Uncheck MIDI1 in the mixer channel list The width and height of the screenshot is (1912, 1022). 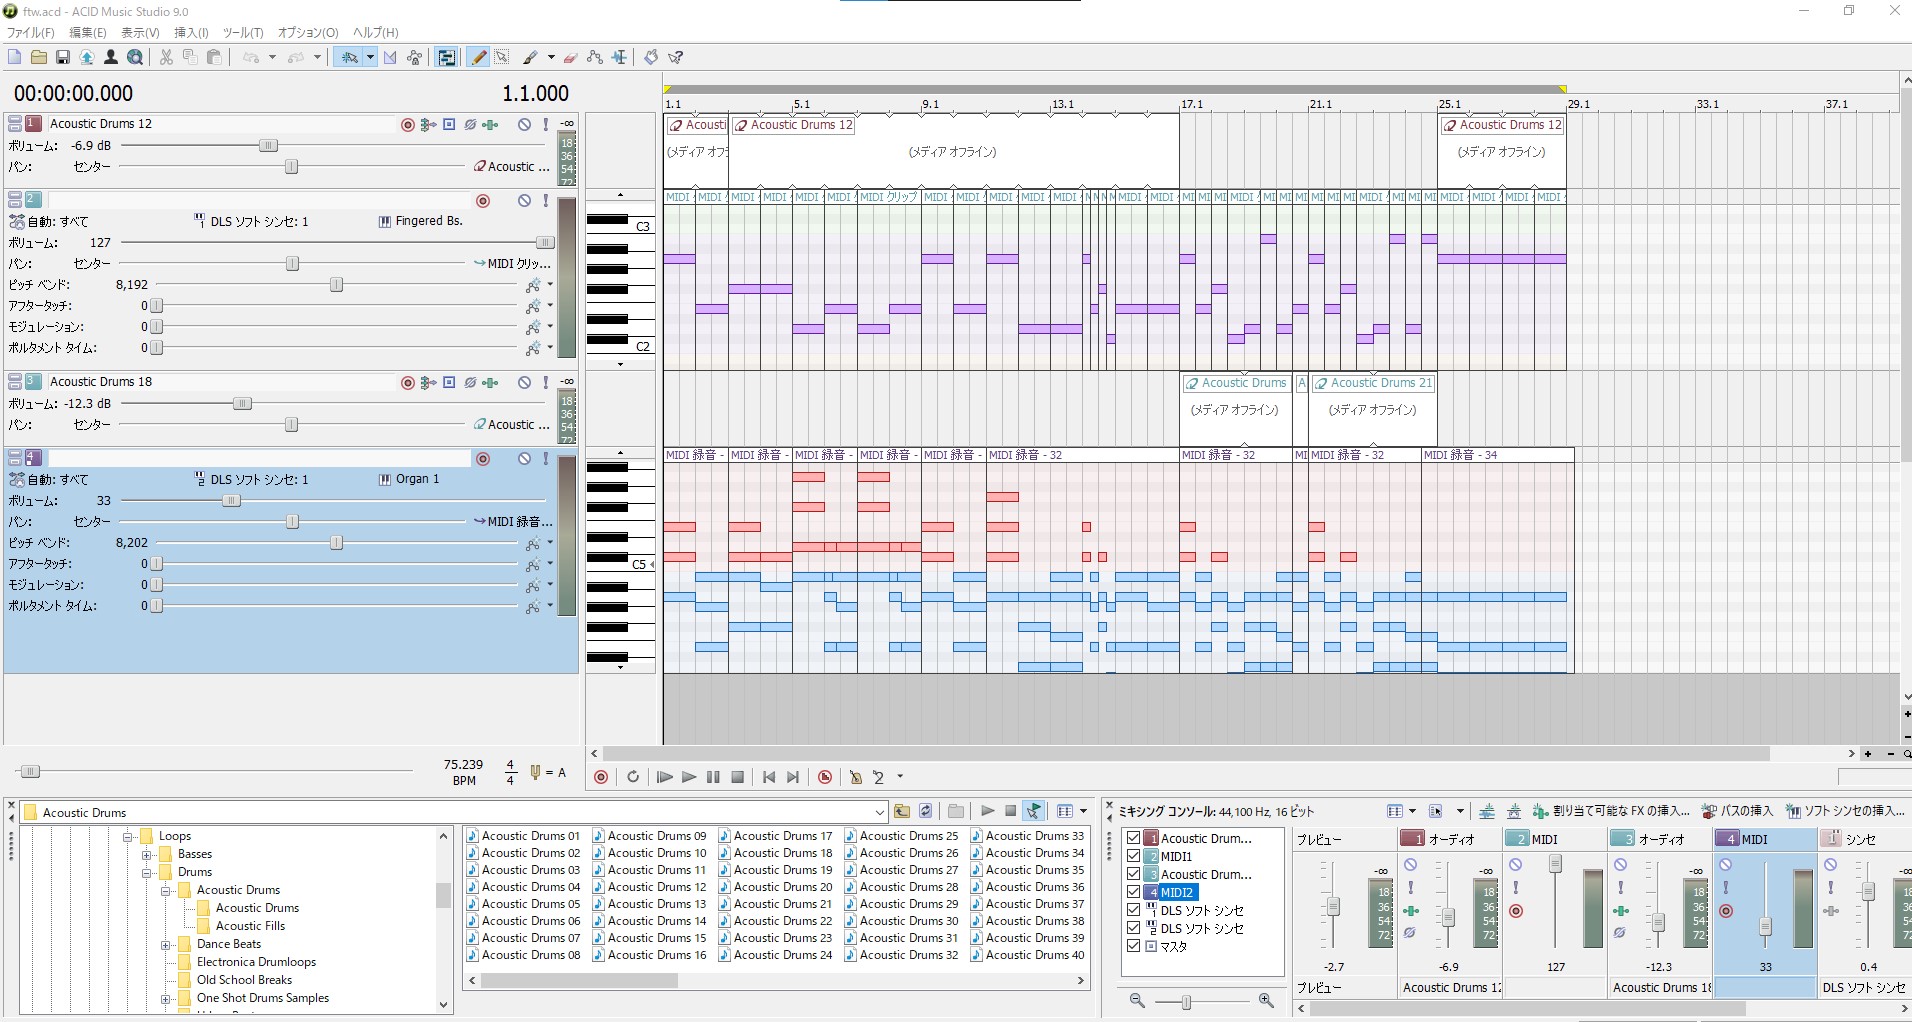click(1133, 856)
